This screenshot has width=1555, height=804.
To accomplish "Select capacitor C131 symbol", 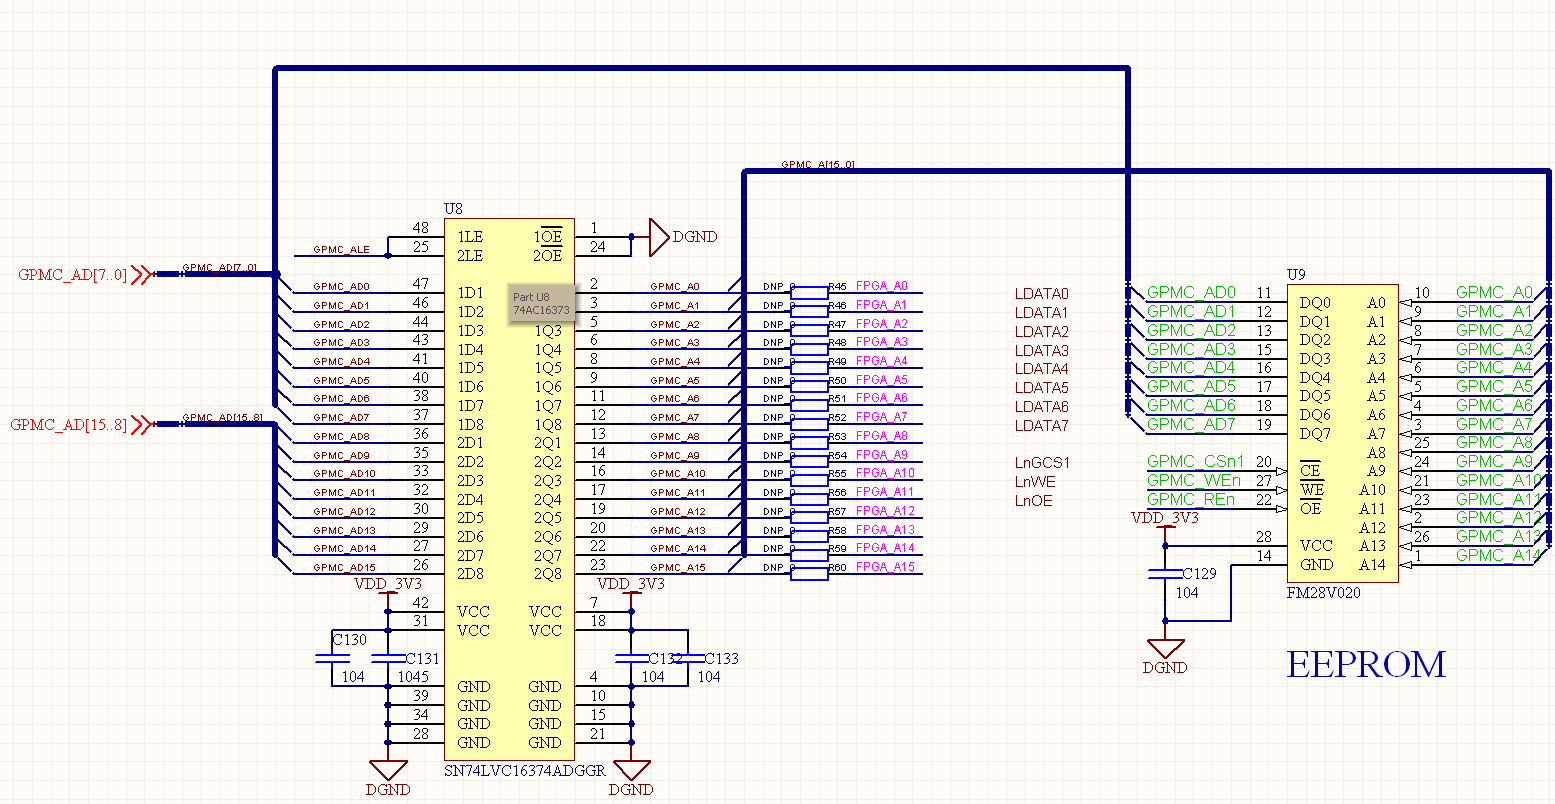I will (x=388, y=658).
